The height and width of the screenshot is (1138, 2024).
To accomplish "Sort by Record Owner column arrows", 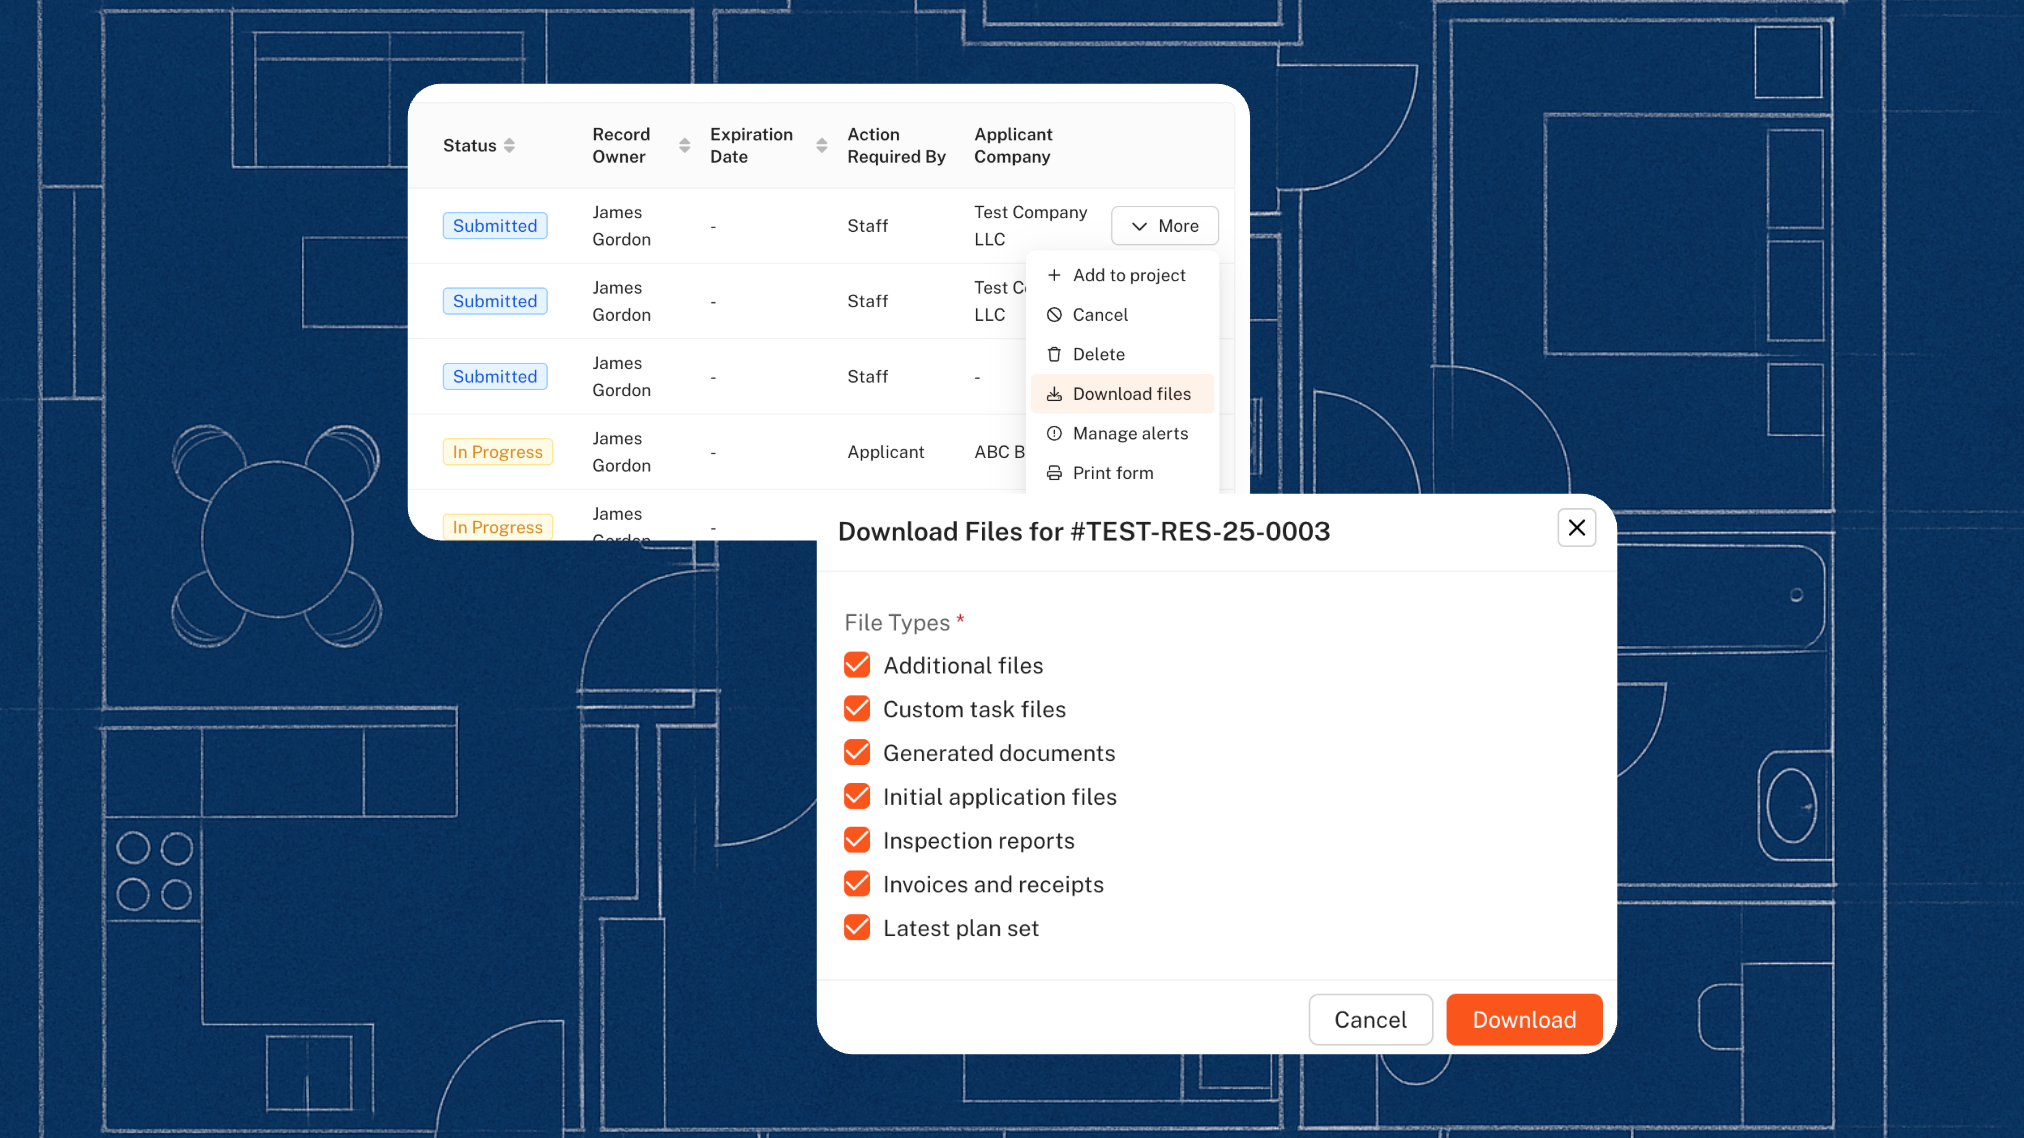I will [684, 146].
